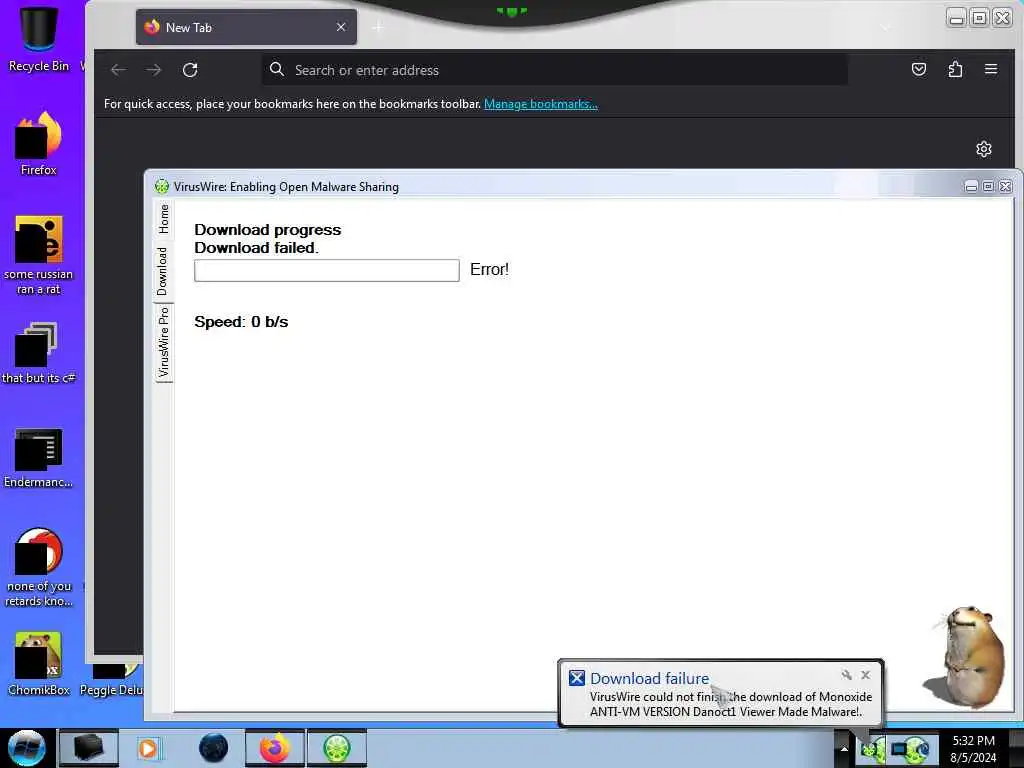This screenshot has height=768, width=1024.
Task: Reload the current Firefox page
Action: 190,70
